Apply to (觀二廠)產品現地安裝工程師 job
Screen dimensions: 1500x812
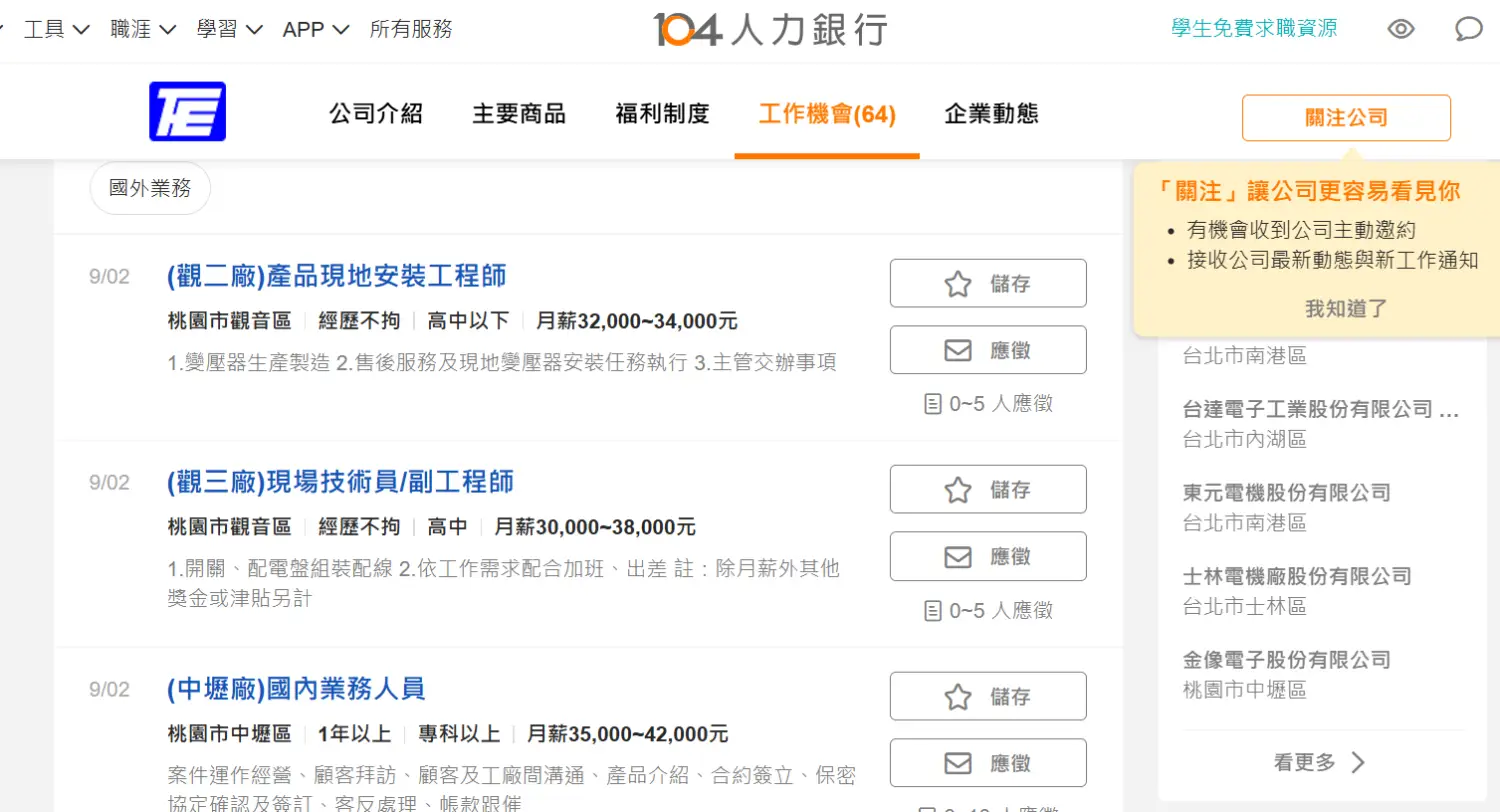coord(988,350)
